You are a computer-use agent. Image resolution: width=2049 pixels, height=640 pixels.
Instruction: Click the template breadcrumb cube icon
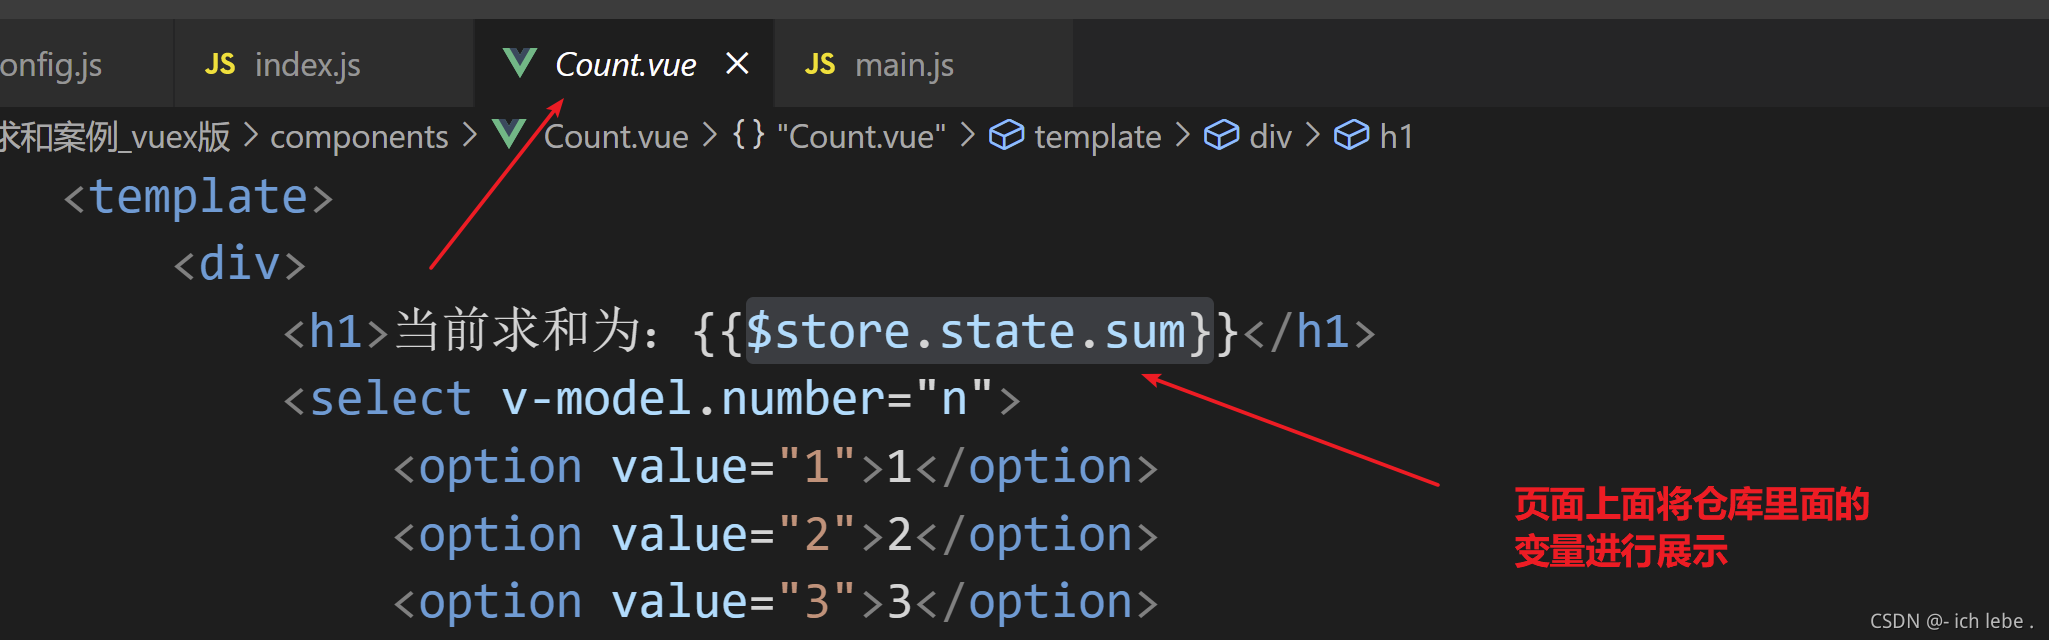(1006, 135)
